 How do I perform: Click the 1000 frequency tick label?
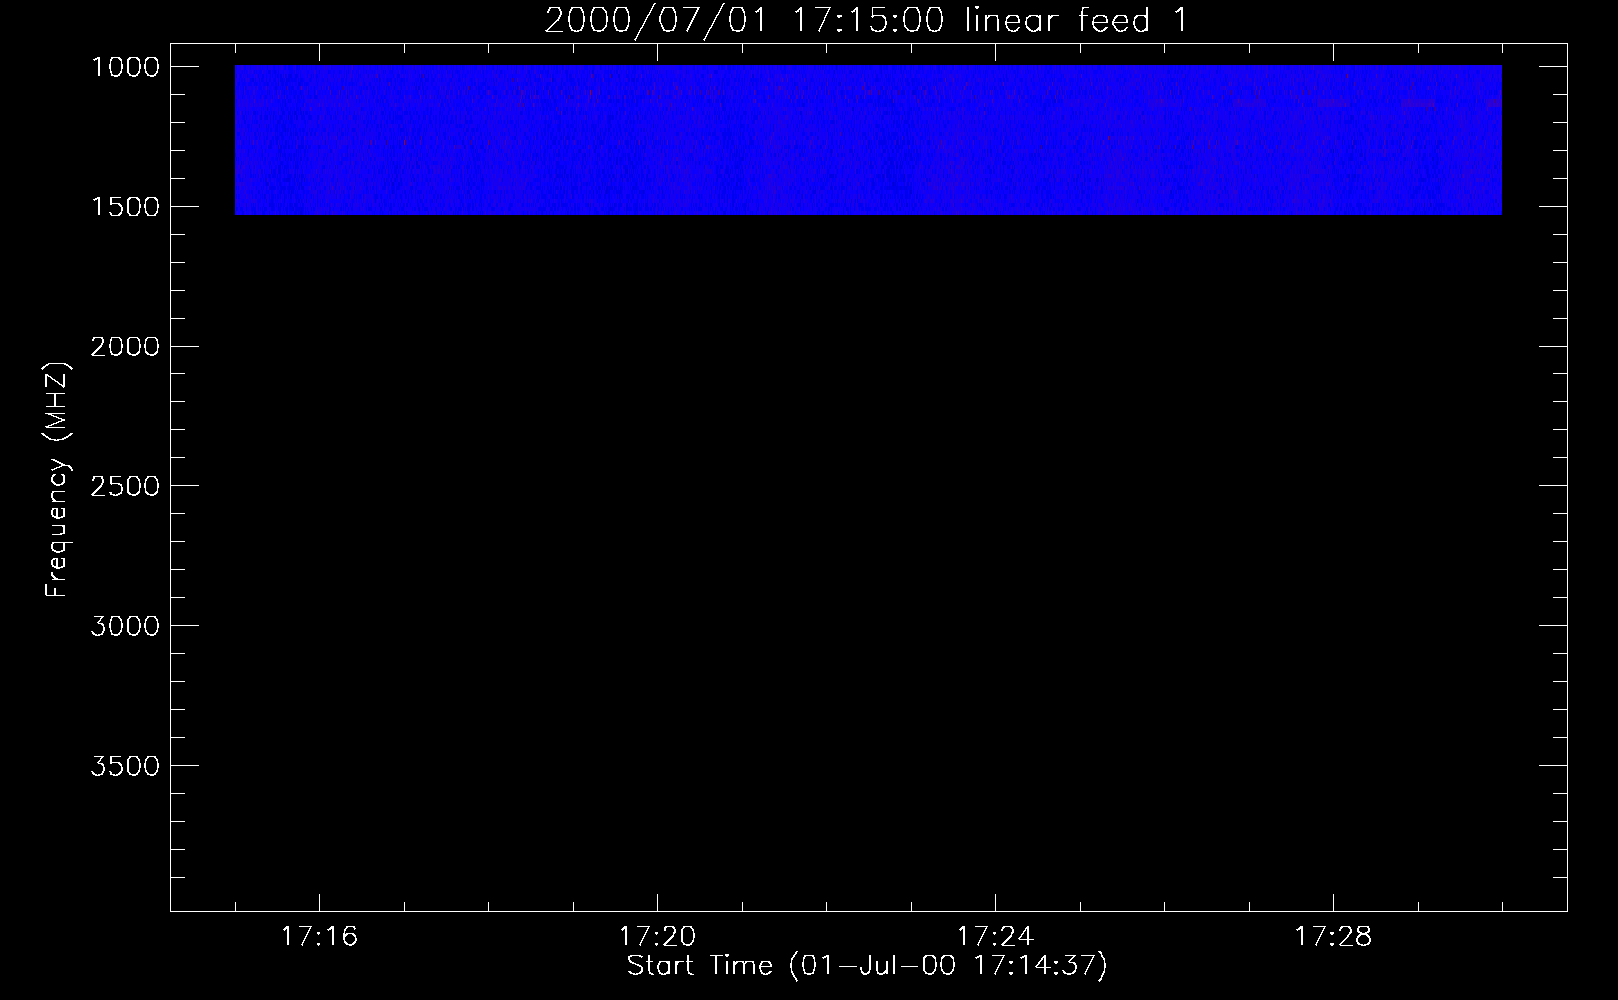(x=125, y=67)
